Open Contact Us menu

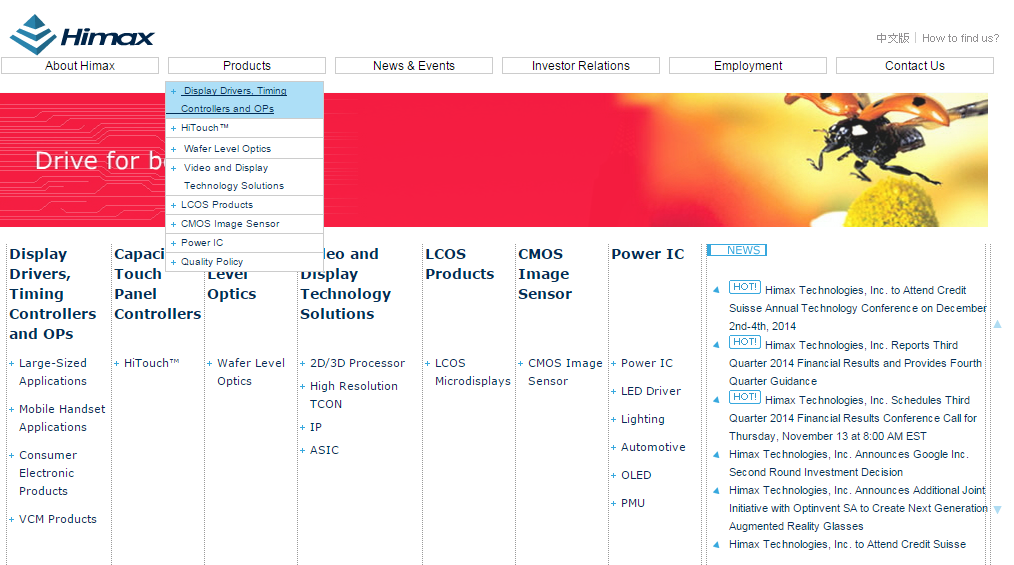[915, 66]
